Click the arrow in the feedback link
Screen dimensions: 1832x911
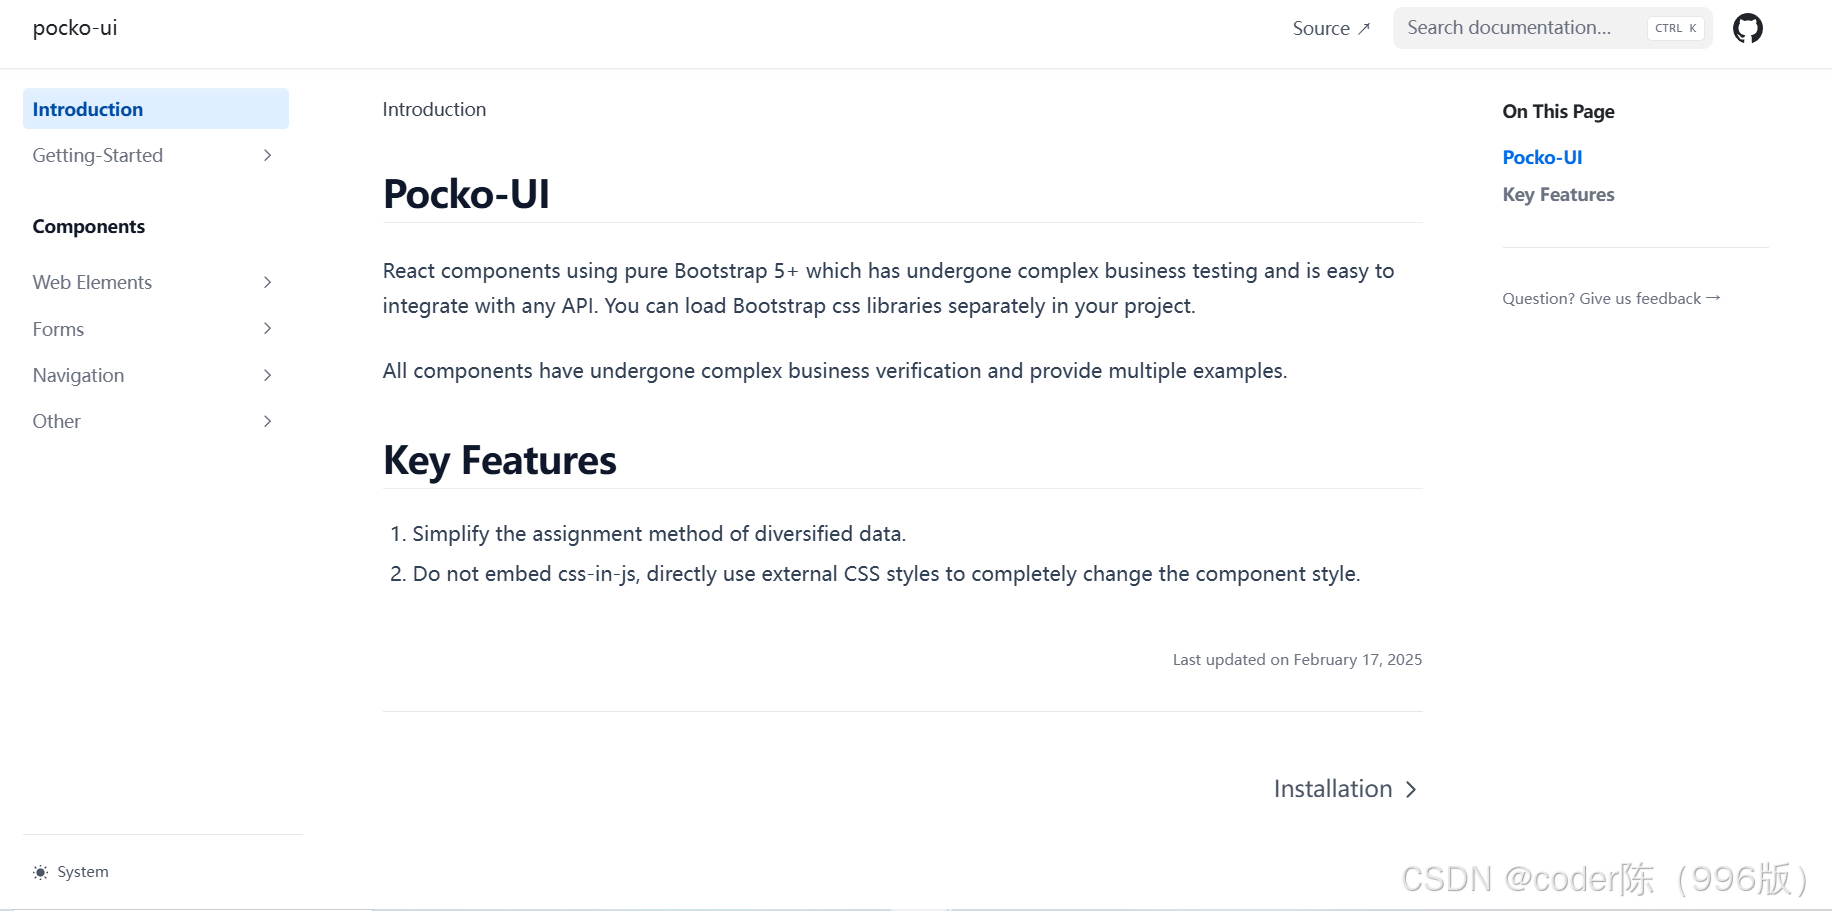(x=1714, y=296)
